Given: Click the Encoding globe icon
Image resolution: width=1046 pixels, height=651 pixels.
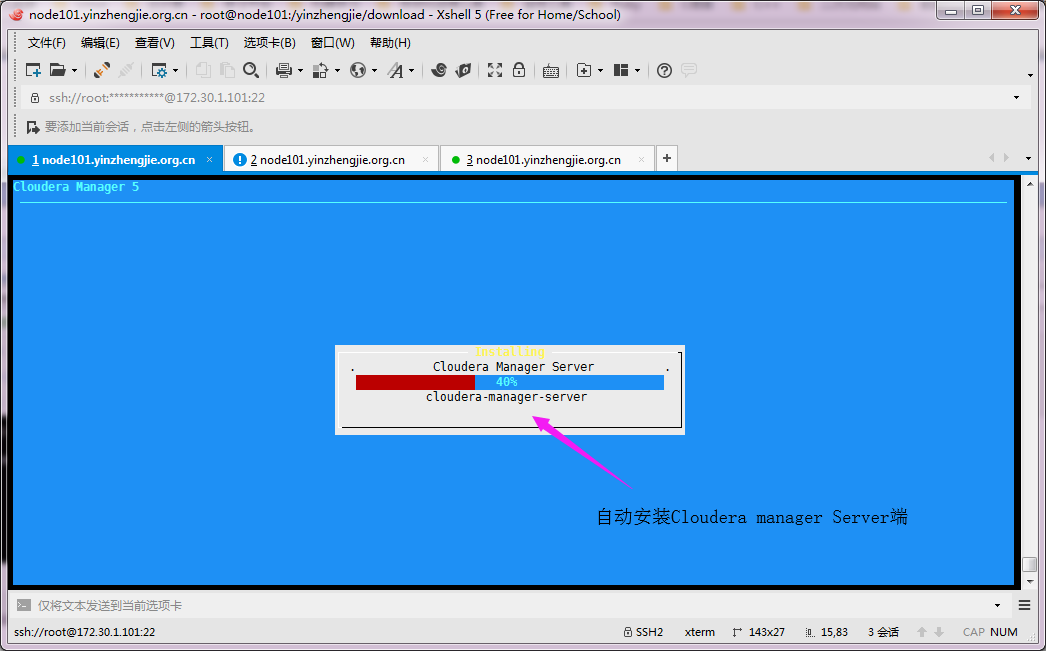Looking at the screenshot, I should tap(358, 70).
